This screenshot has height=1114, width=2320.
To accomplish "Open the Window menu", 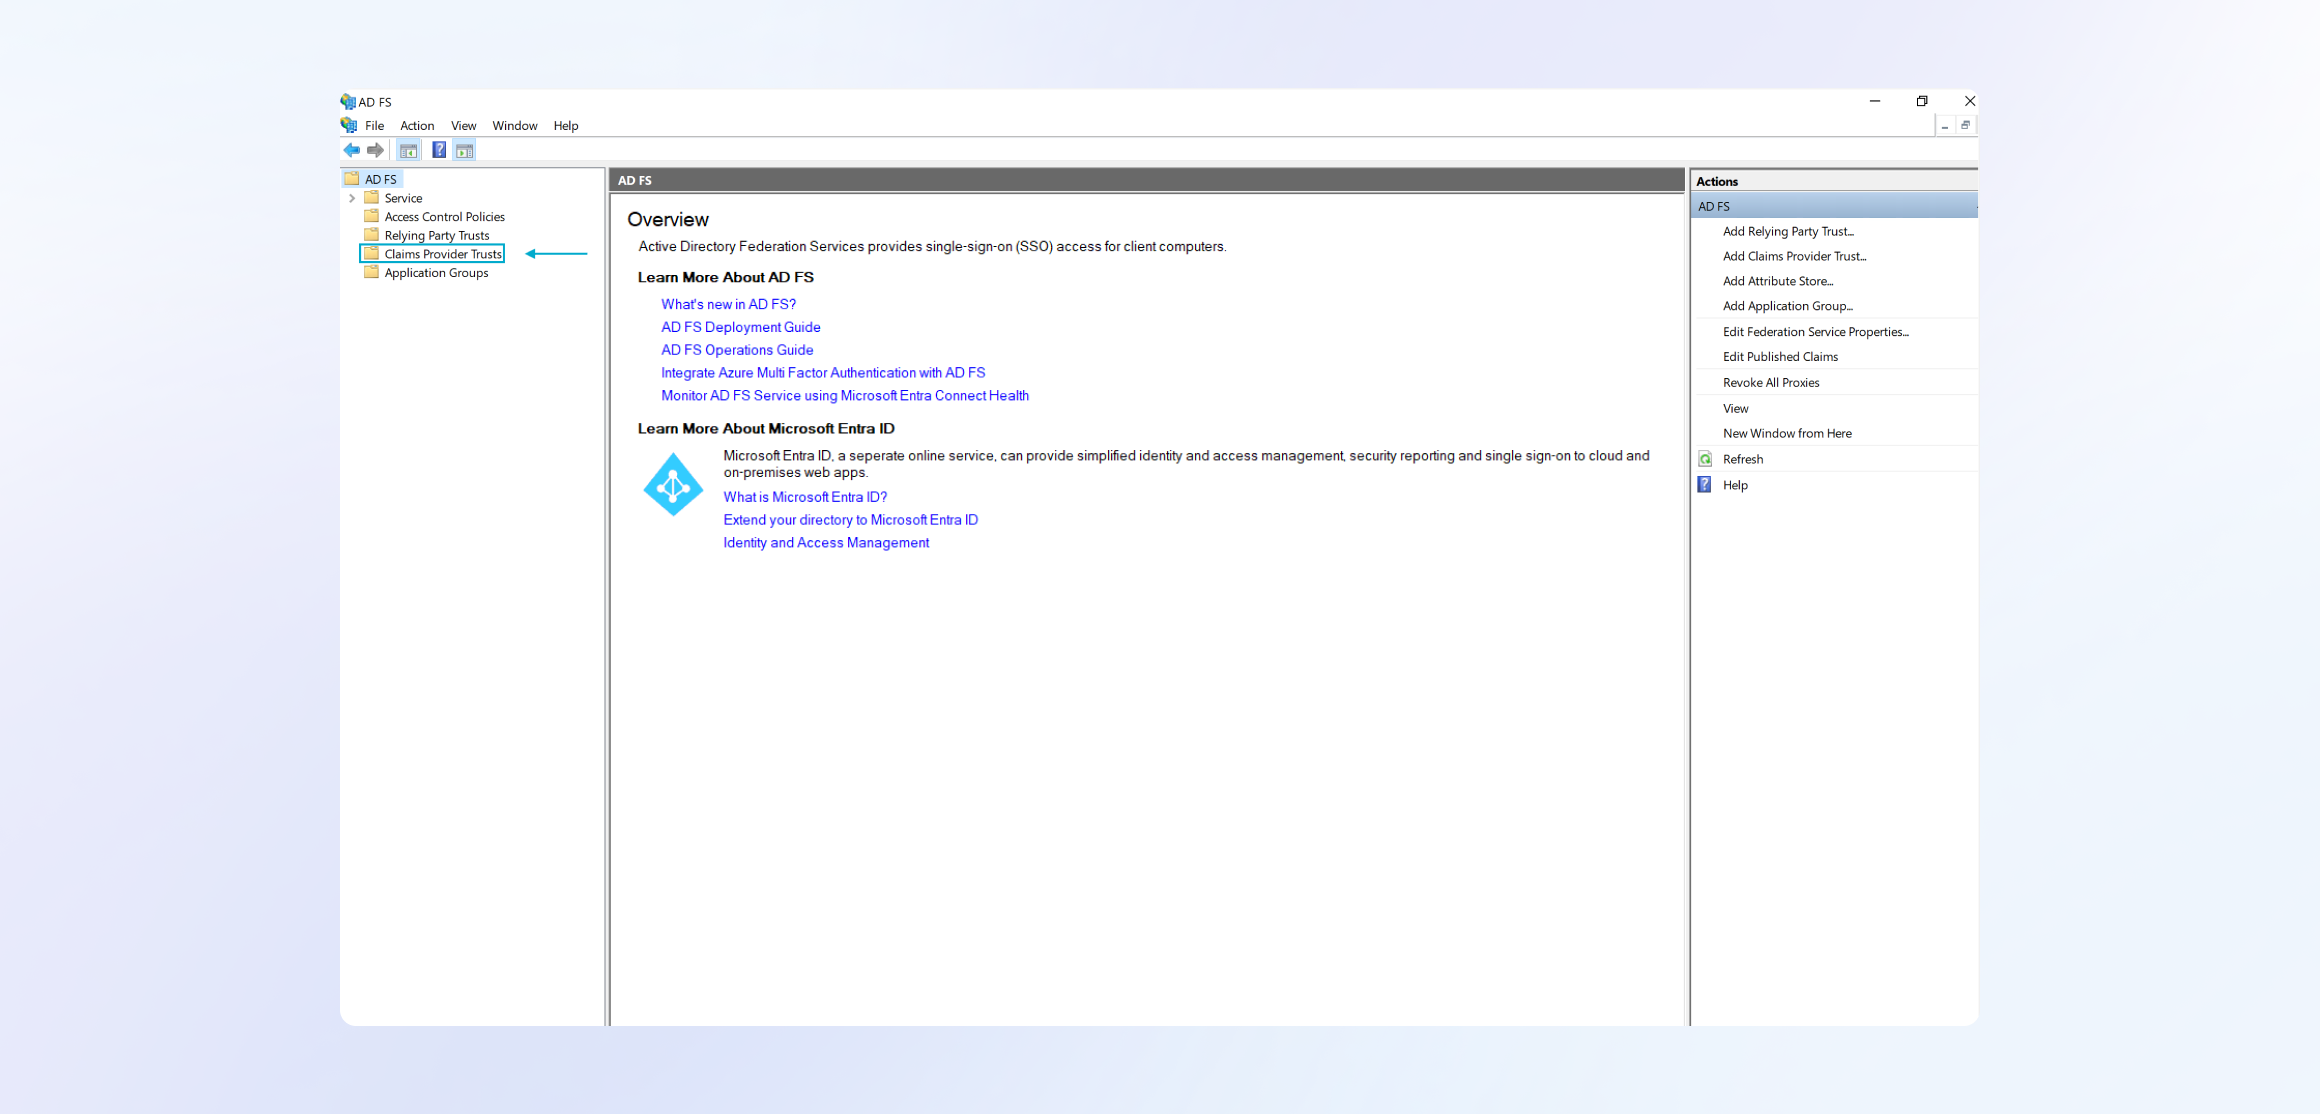I will click(x=515, y=126).
